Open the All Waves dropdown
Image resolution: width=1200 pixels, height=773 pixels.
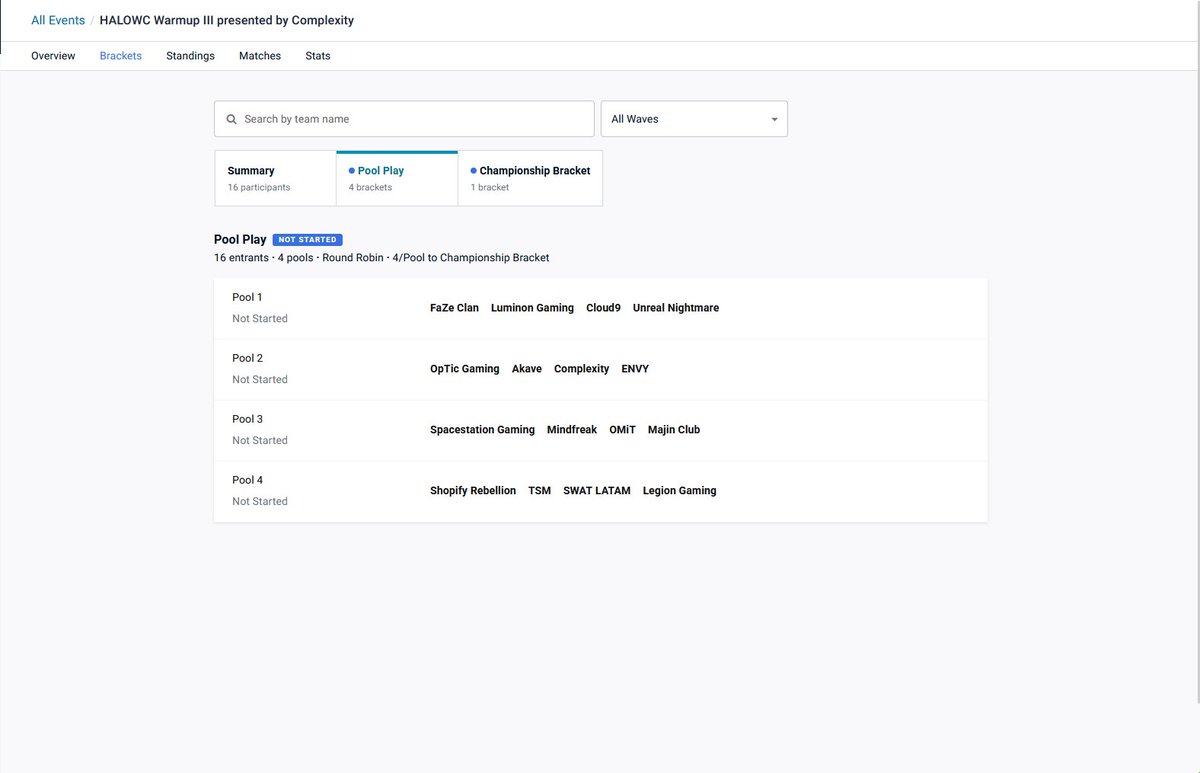(693, 119)
